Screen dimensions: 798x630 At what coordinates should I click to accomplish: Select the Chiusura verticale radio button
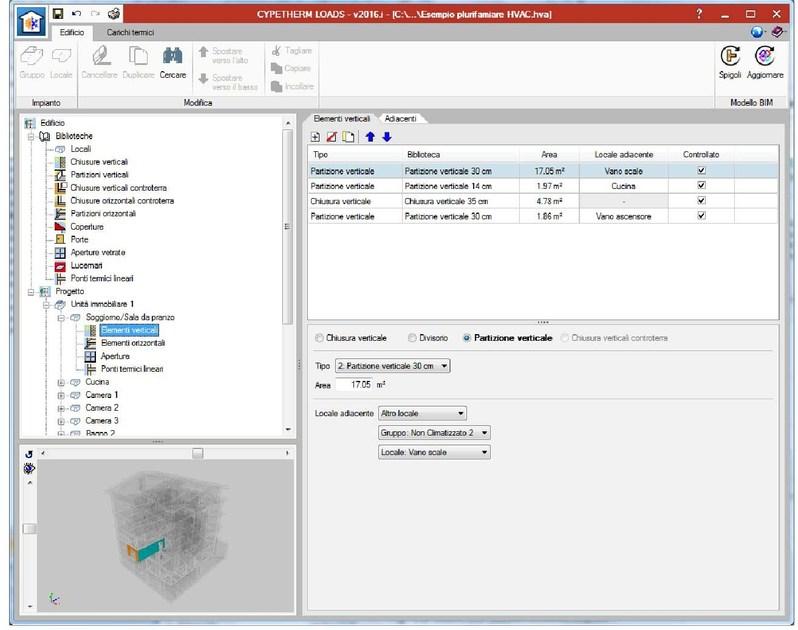pos(320,338)
